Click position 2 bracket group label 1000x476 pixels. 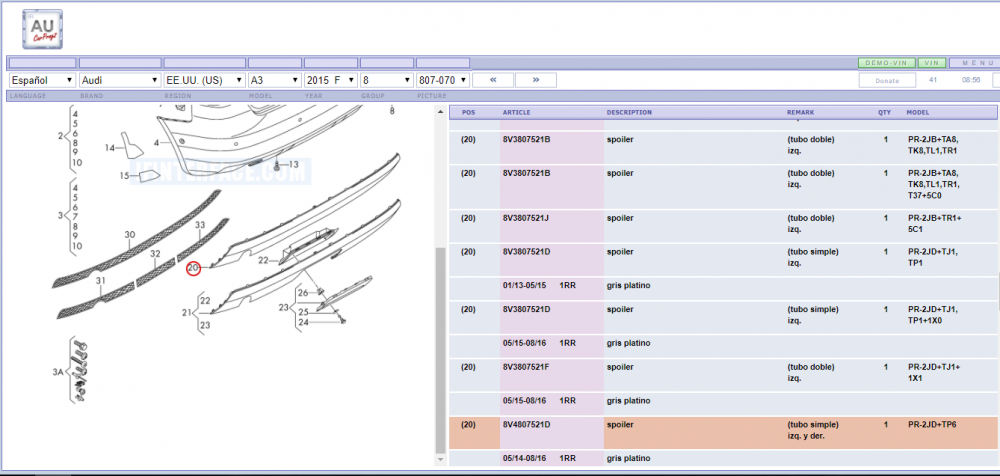click(x=61, y=136)
